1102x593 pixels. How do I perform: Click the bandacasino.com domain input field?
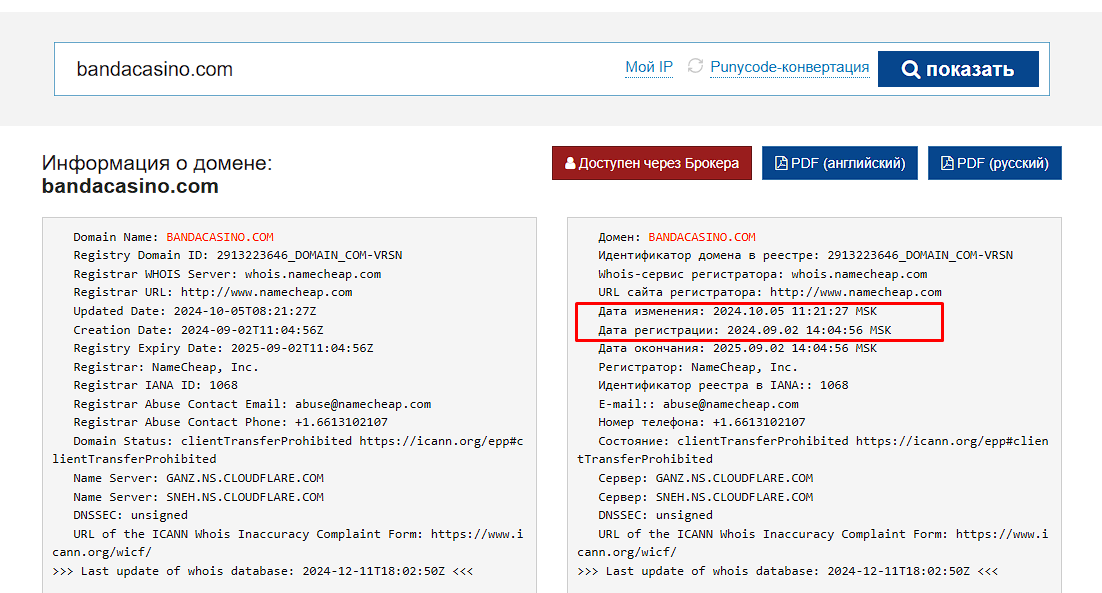point(337,69)
